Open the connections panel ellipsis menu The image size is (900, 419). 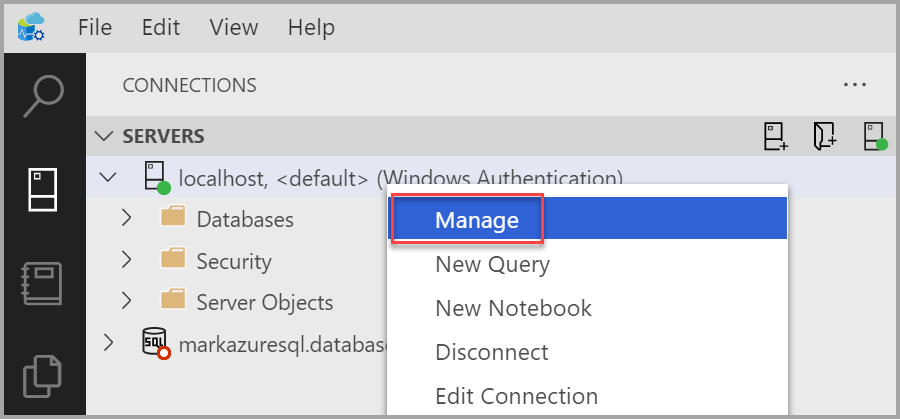pos(854,85)
